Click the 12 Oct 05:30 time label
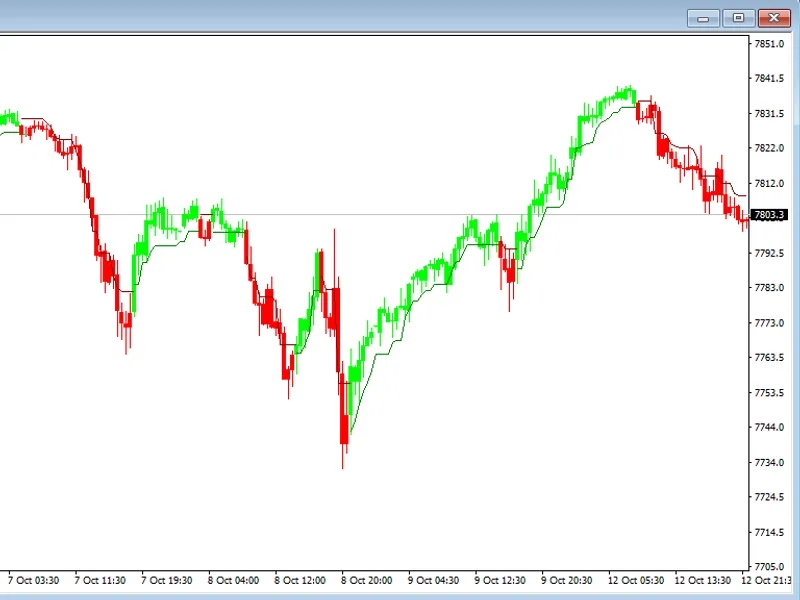800x600 pixels. (x=636, y=581)
